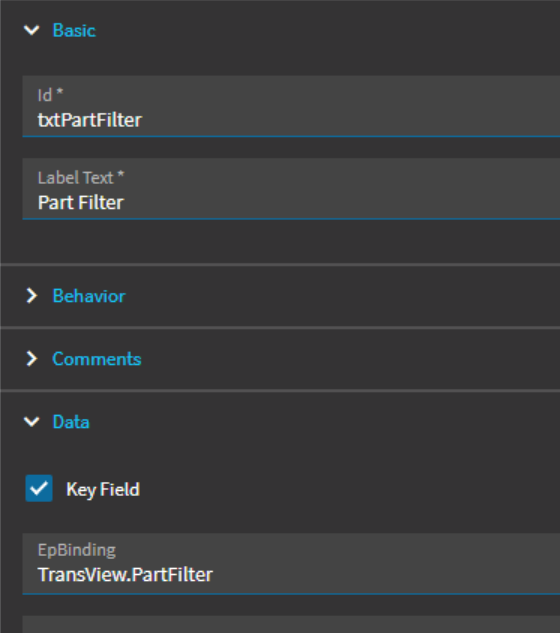Open the Basic section header label
Viewport: 560px width, 633px height.
pos(74,30)
